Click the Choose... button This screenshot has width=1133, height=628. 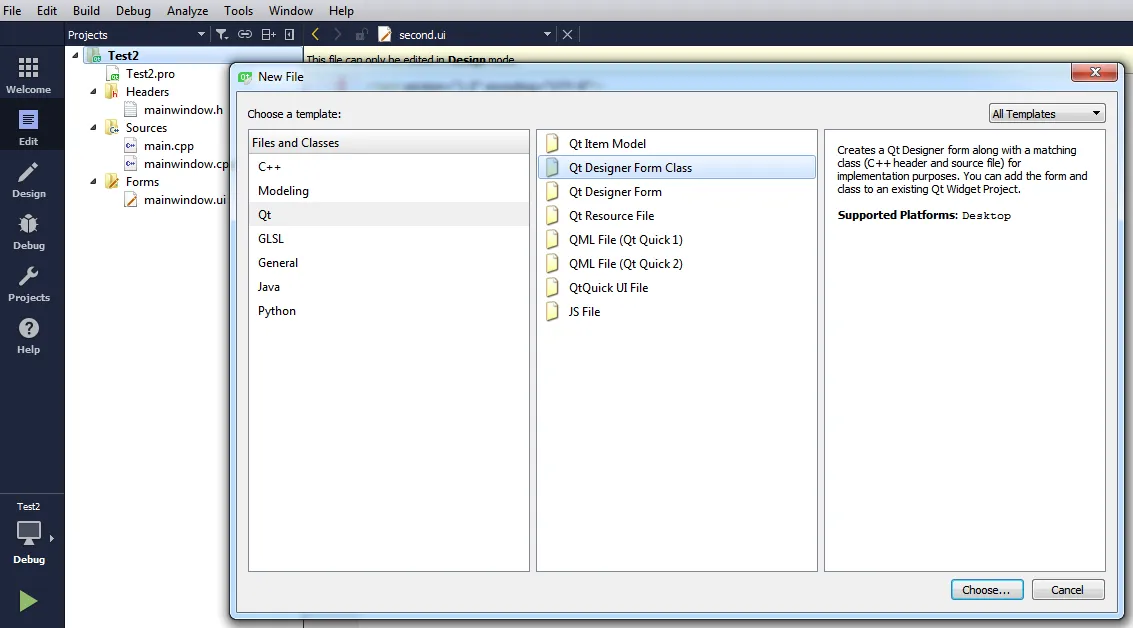tap(986, 590)
